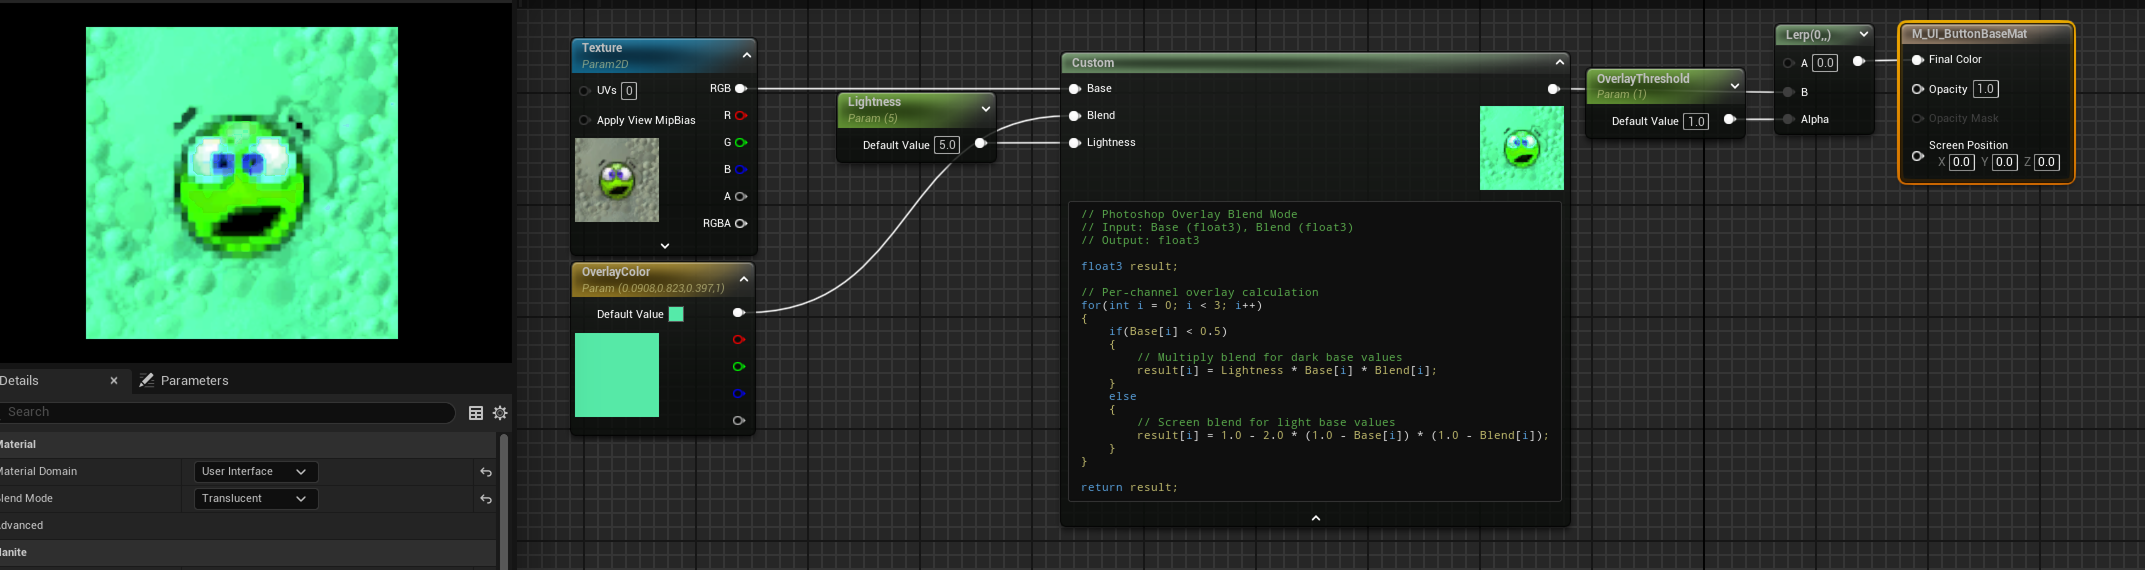Click the Texture node RGB output pin
The image size is (2145, 570).
741,88
